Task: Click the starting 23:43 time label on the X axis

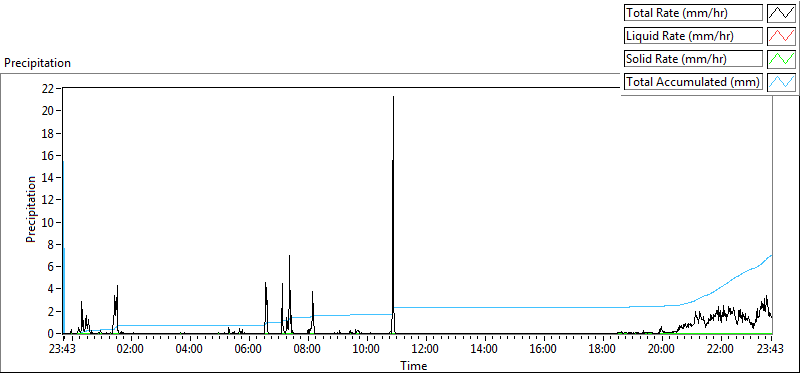Action: point(63,350)
